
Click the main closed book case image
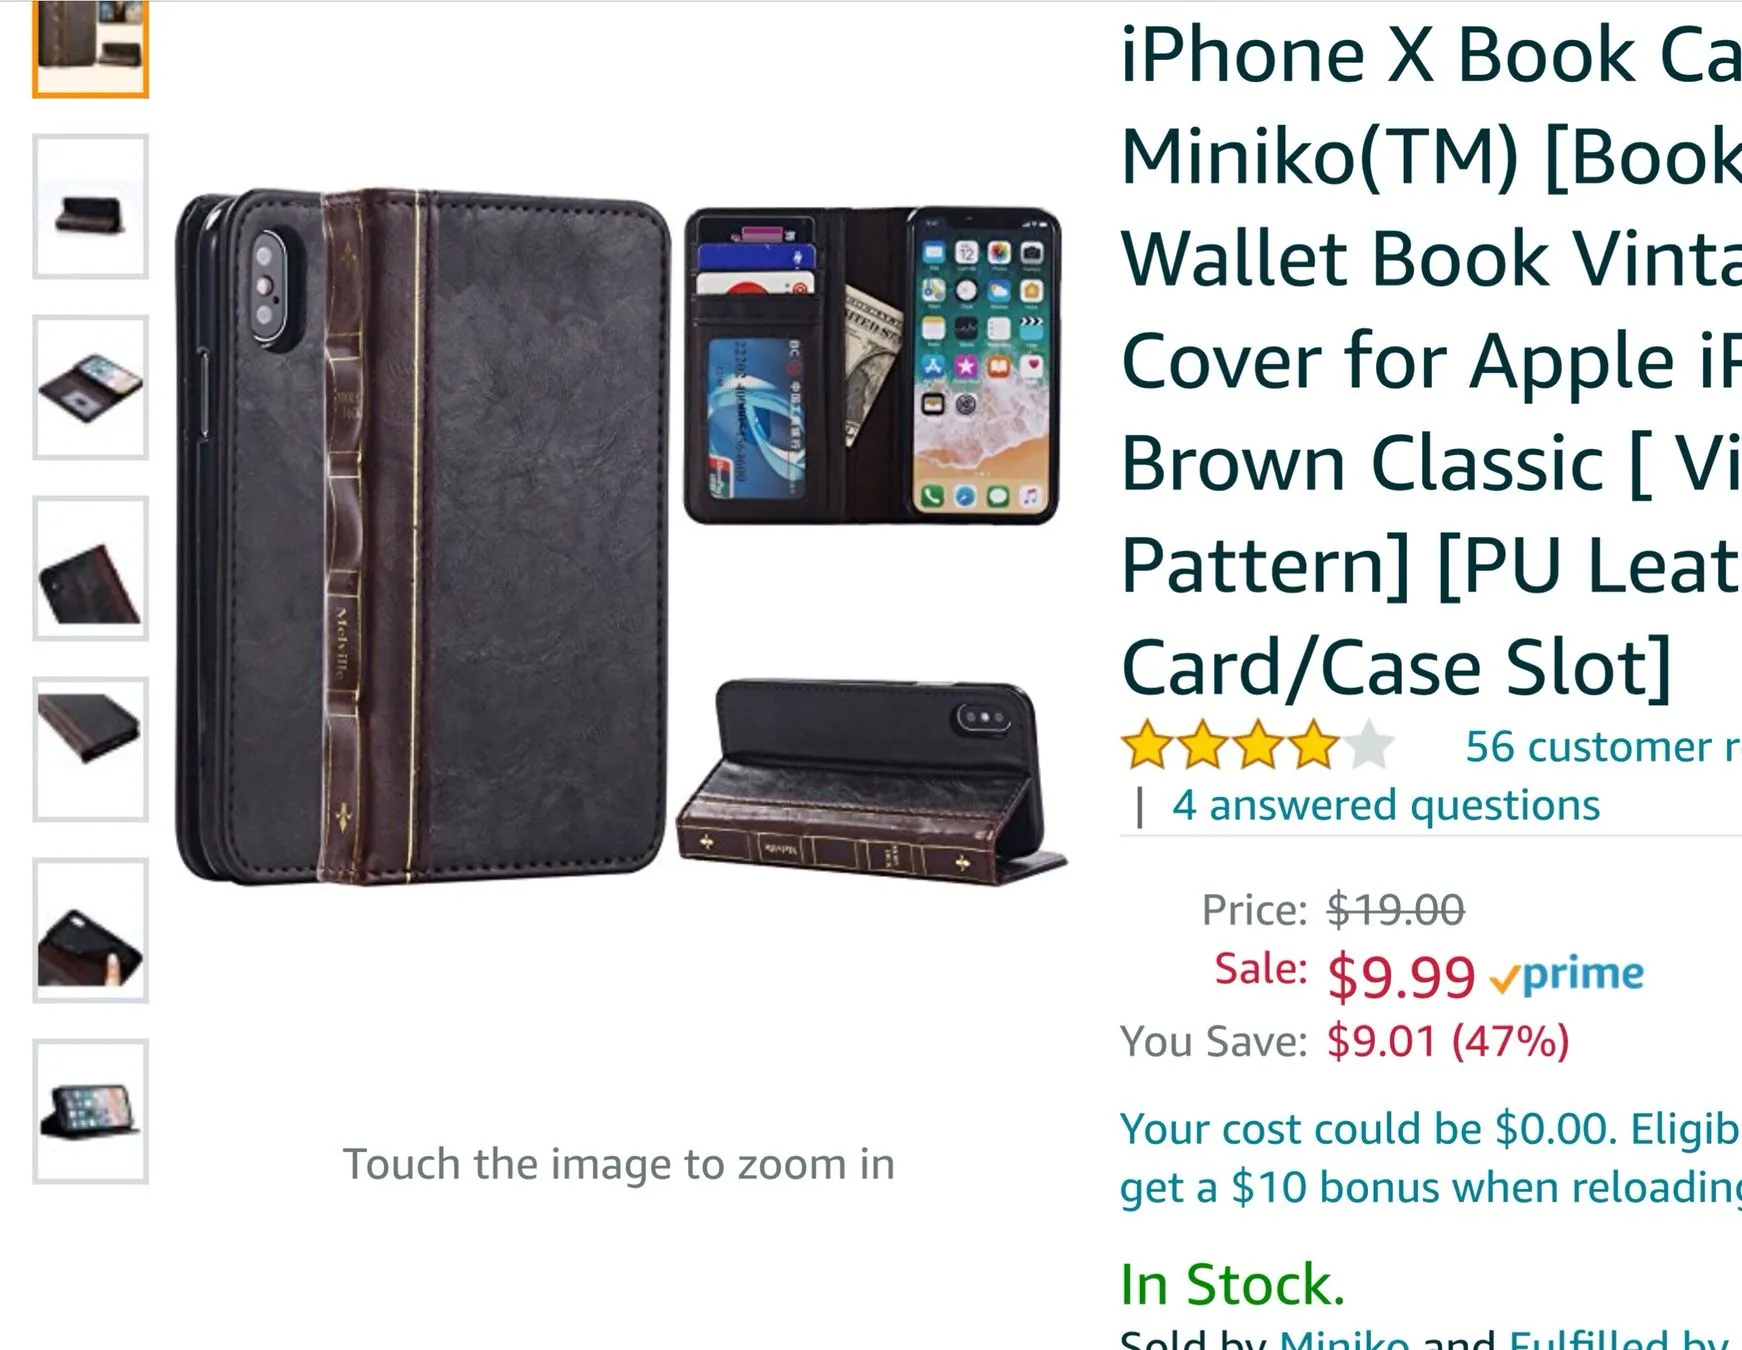pos(422,537)
